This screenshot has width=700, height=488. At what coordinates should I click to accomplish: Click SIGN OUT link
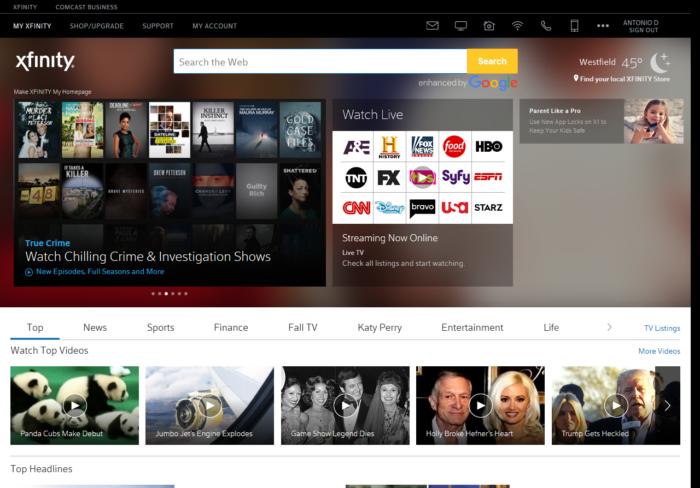point(643,30)
